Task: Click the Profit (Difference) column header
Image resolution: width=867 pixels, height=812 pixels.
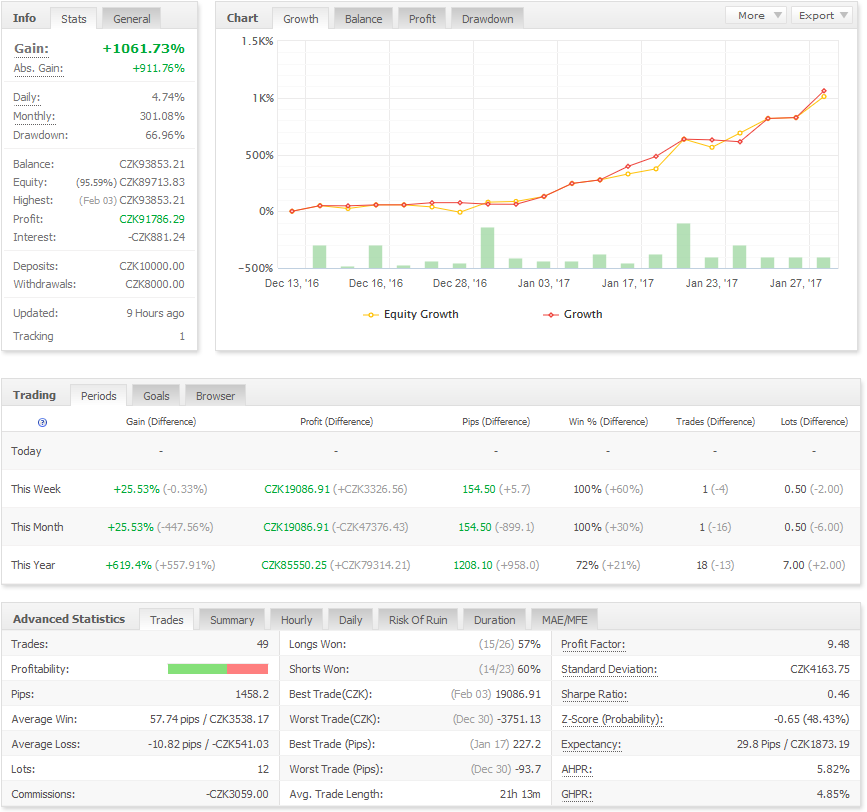Action: (337, 422)
